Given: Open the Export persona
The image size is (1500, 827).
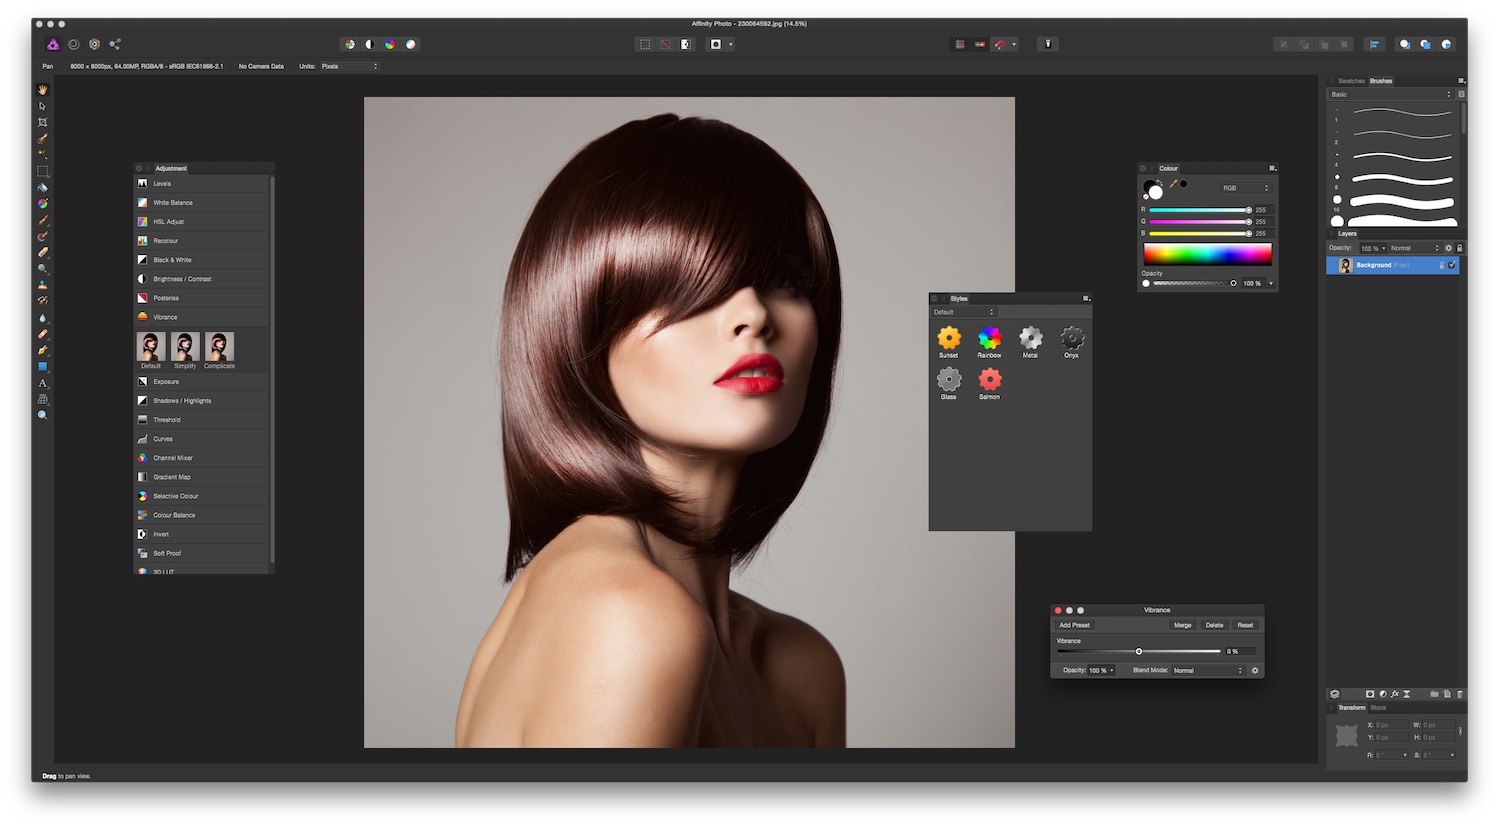Looking at the screenshot, I should (115, 44).
